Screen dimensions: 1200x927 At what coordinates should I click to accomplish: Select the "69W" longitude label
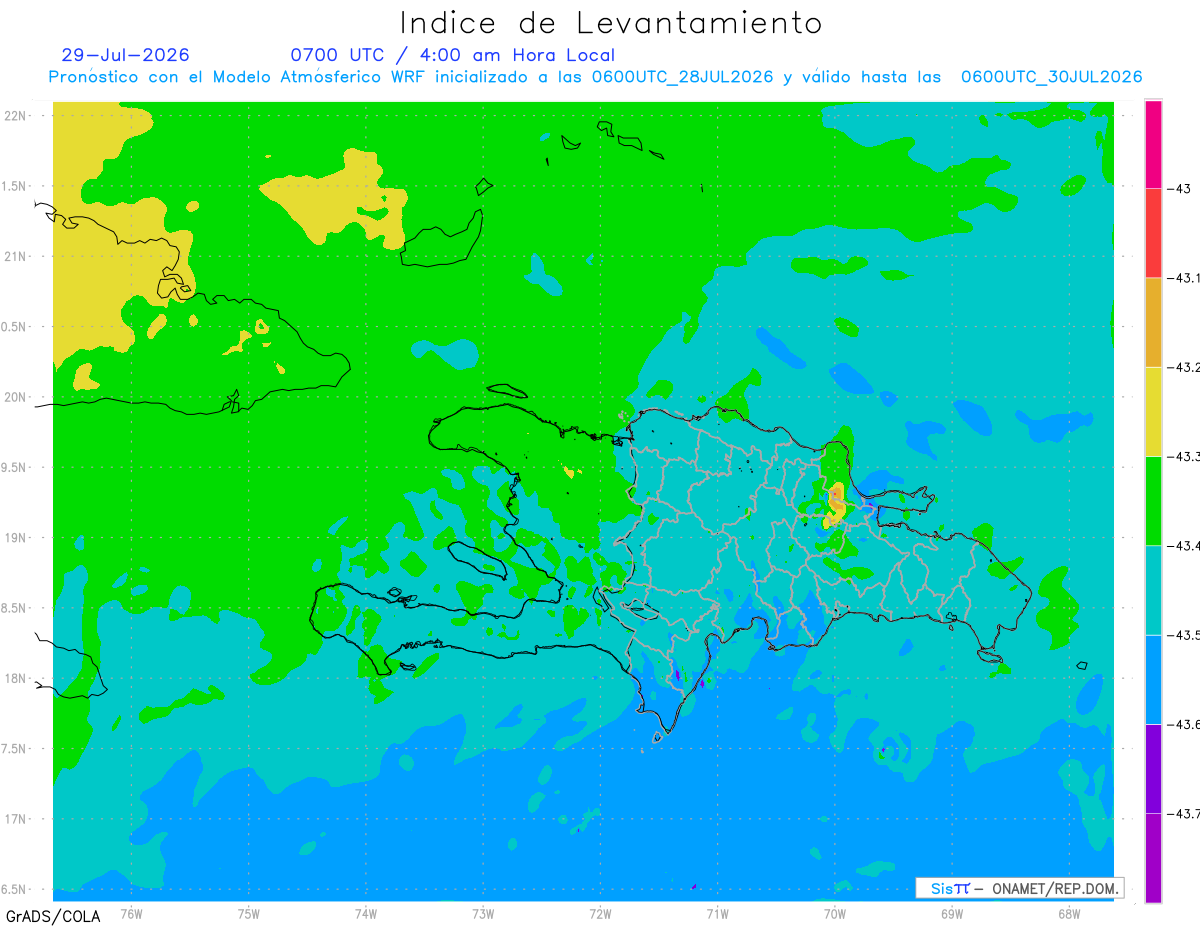coord(951,913)
